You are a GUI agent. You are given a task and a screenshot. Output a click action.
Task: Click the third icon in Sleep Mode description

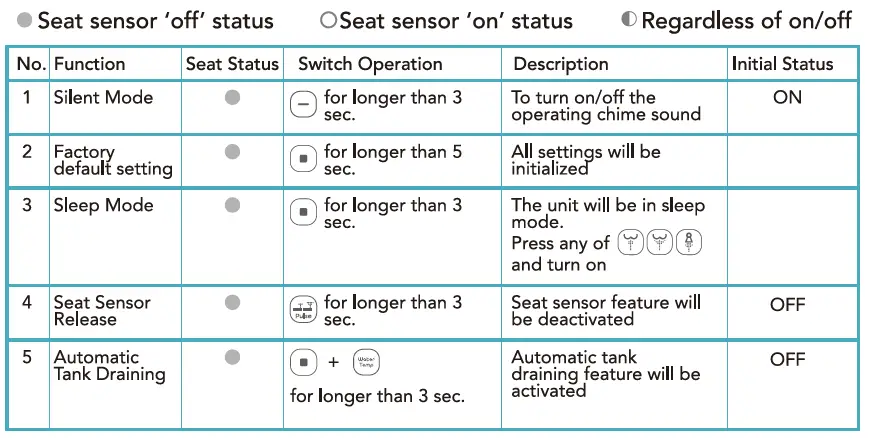[x=690, y=243]
